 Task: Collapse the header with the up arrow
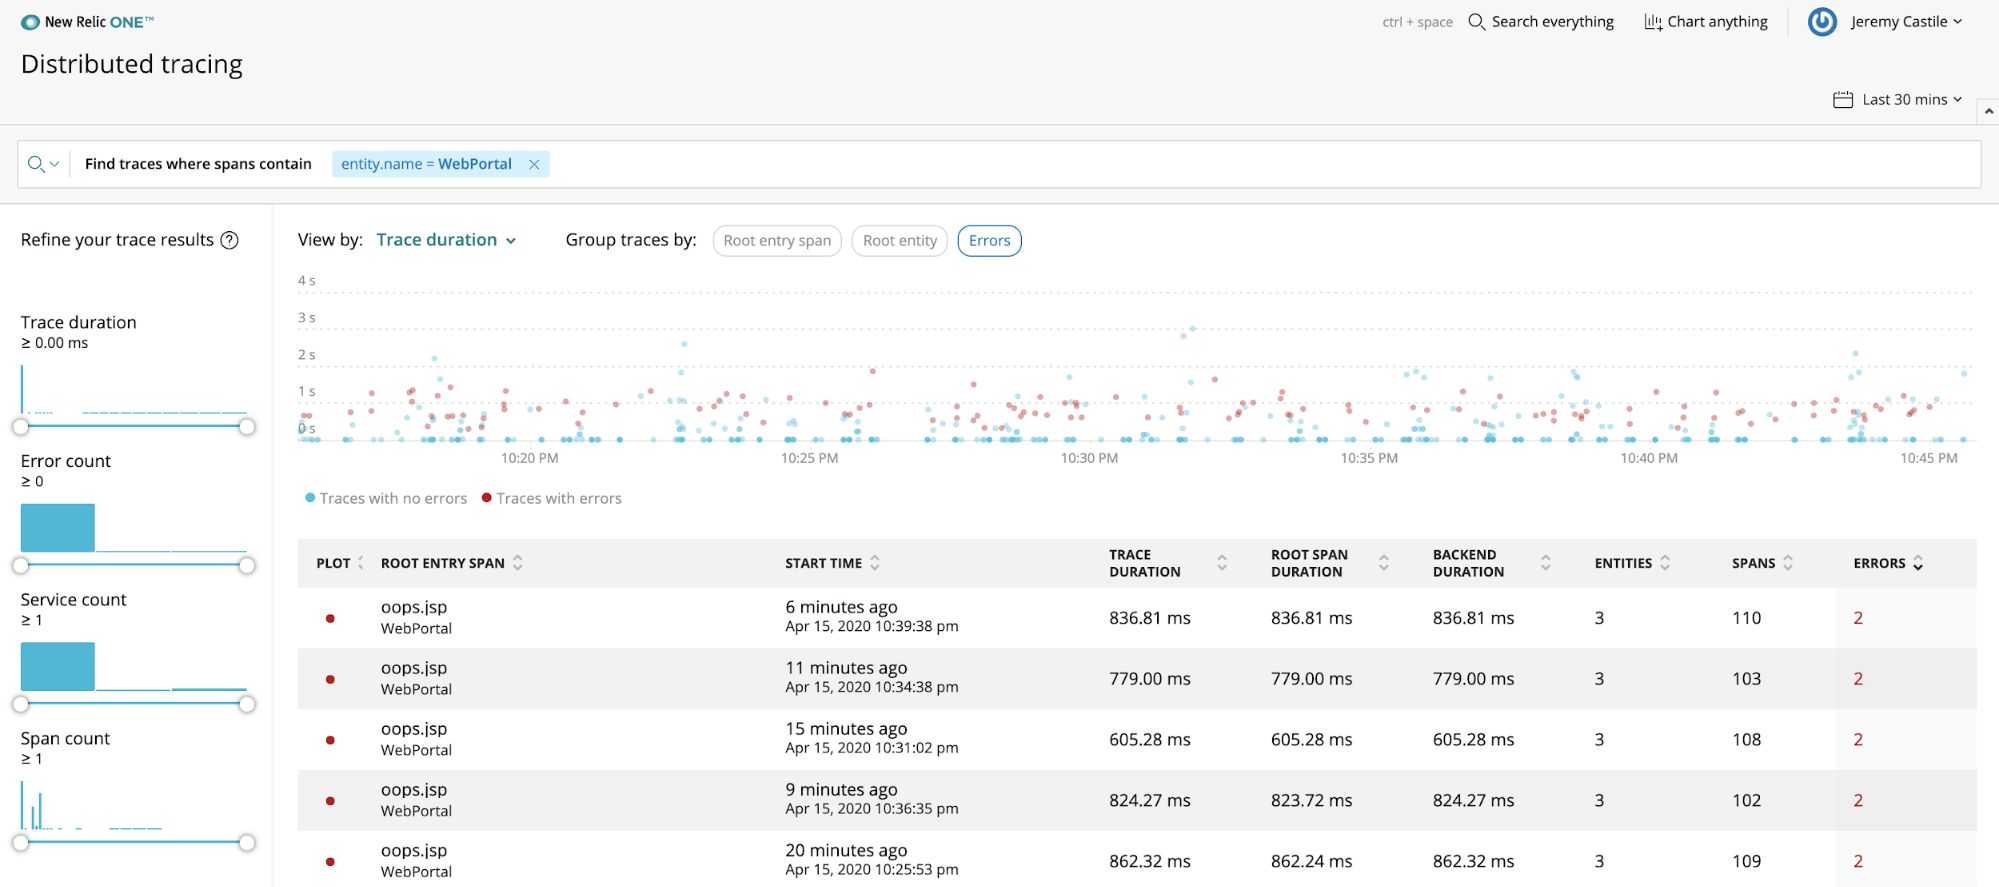pos(1989,111)
